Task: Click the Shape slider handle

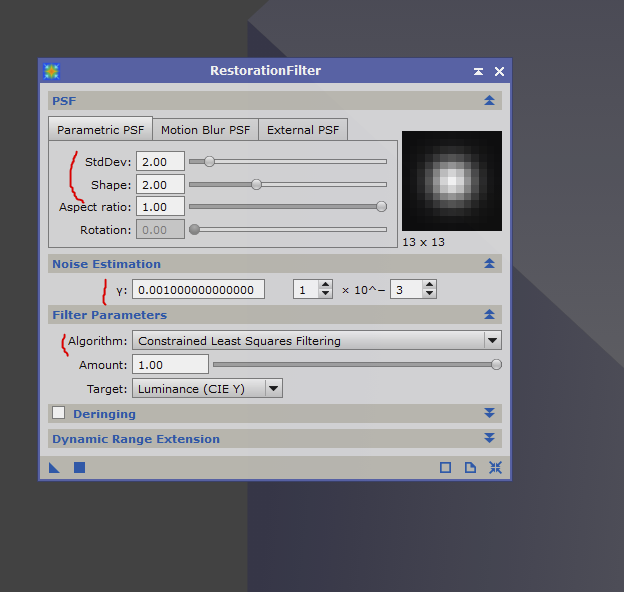Action: click(257, 185)
